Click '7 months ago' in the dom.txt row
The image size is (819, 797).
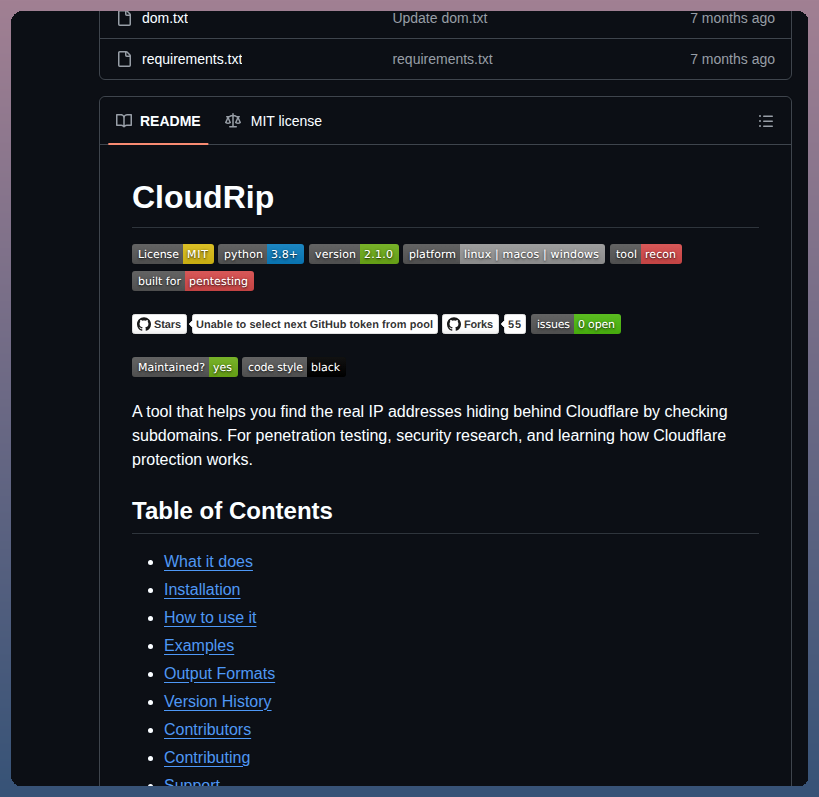point(732,18)
